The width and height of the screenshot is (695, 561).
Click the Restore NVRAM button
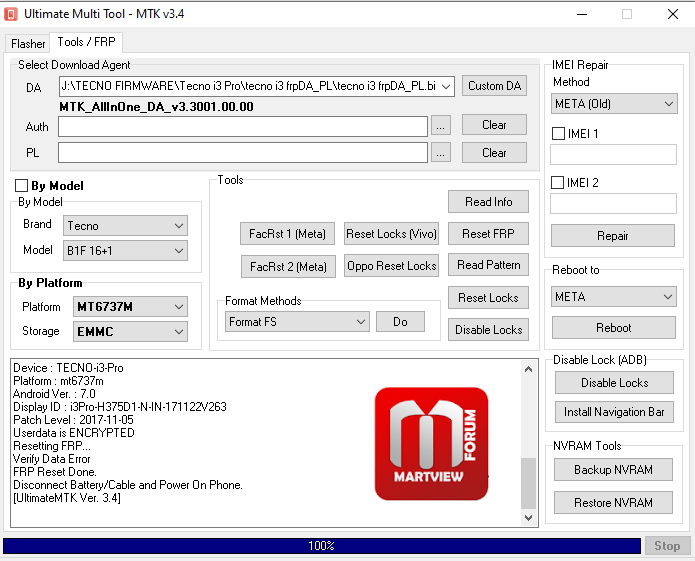click(613, 503)
